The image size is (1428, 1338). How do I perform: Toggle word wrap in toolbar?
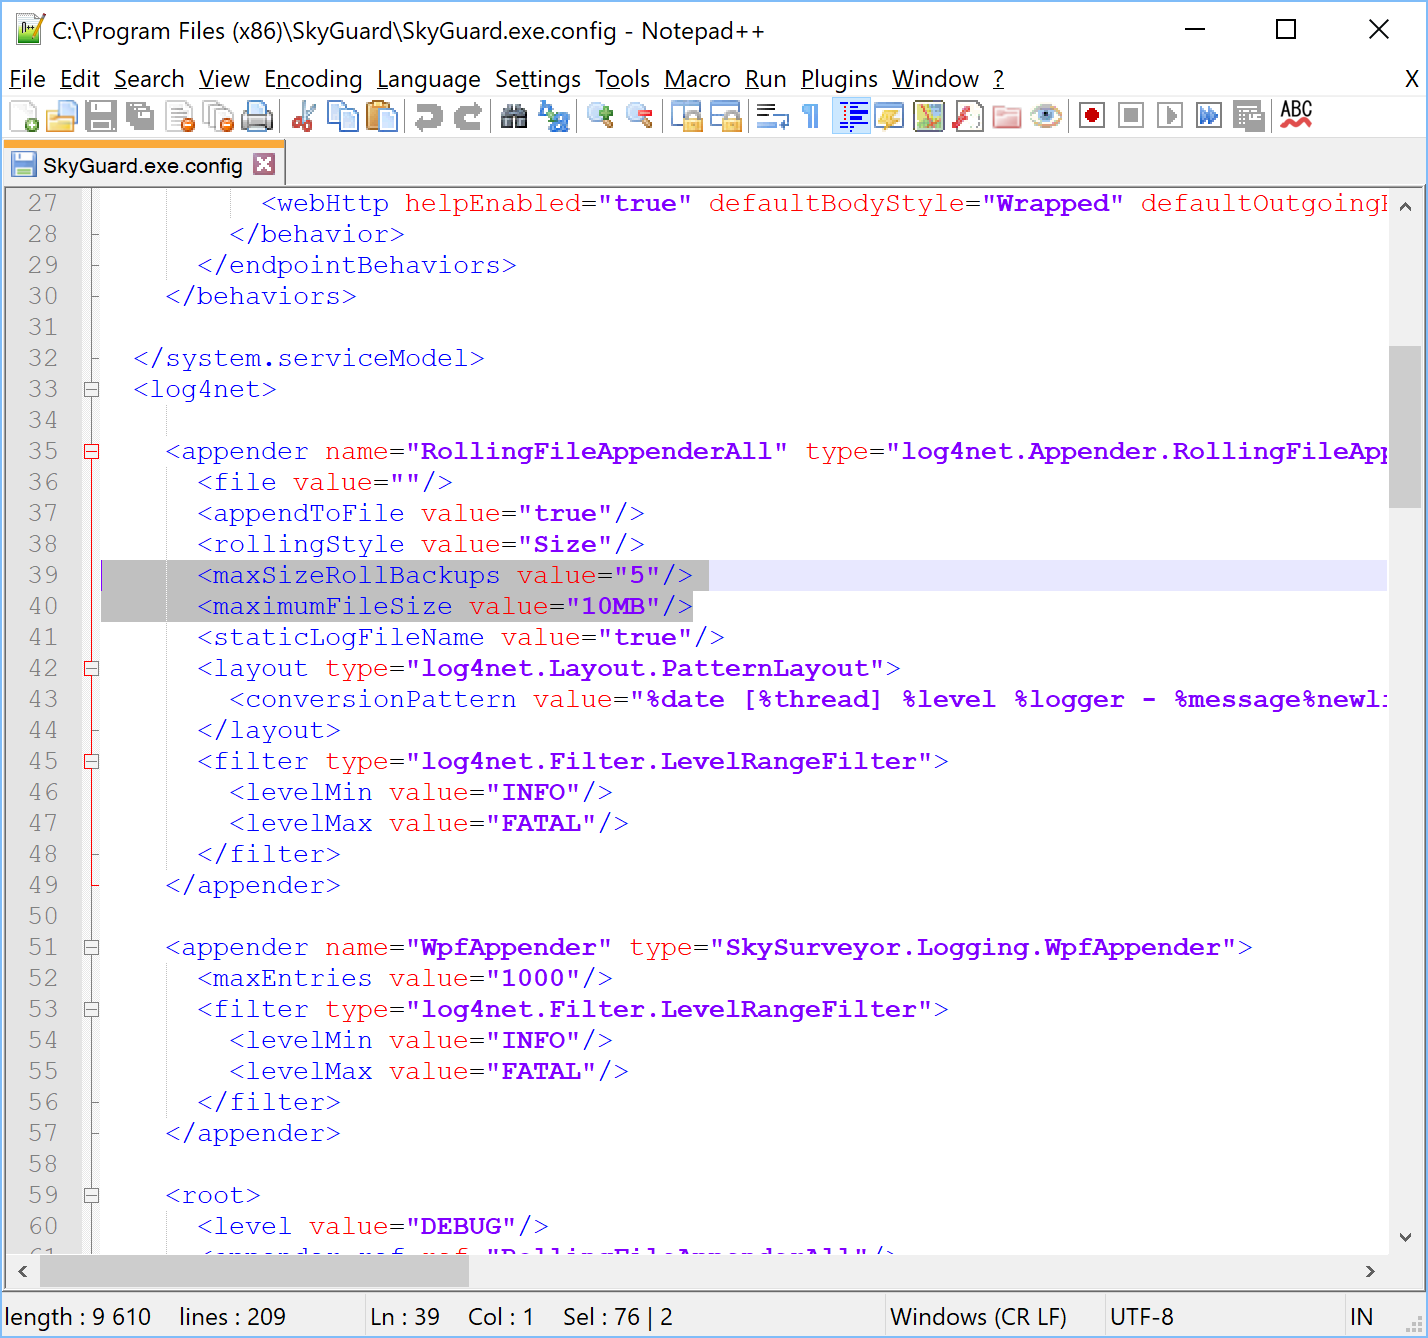(x=772, y=117)
